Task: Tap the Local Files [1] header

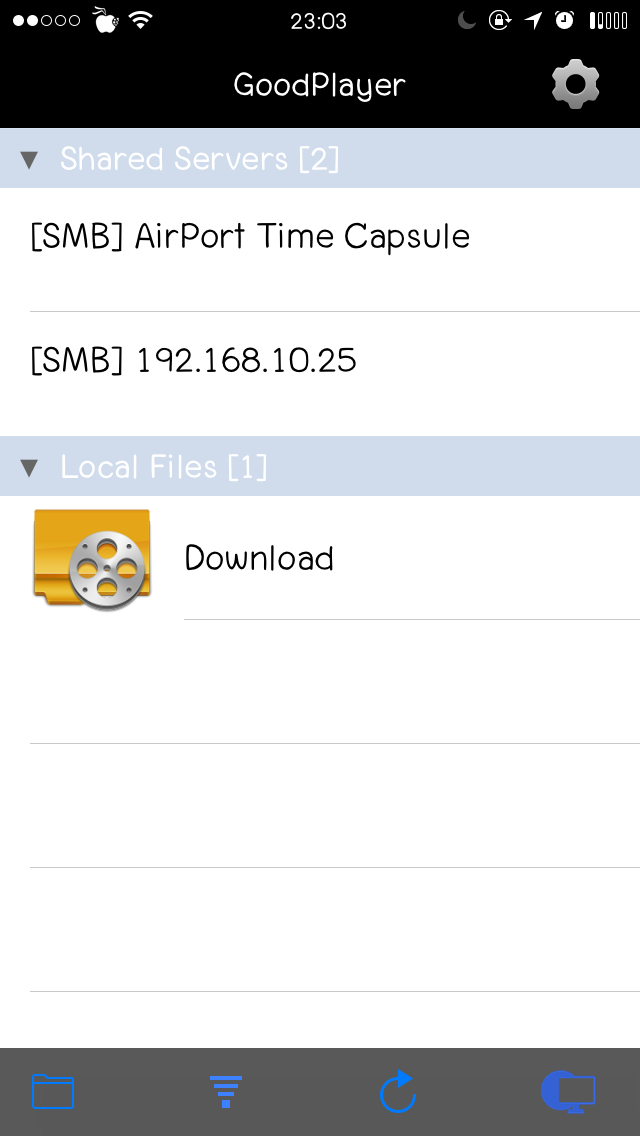Action: click(164, 467)
